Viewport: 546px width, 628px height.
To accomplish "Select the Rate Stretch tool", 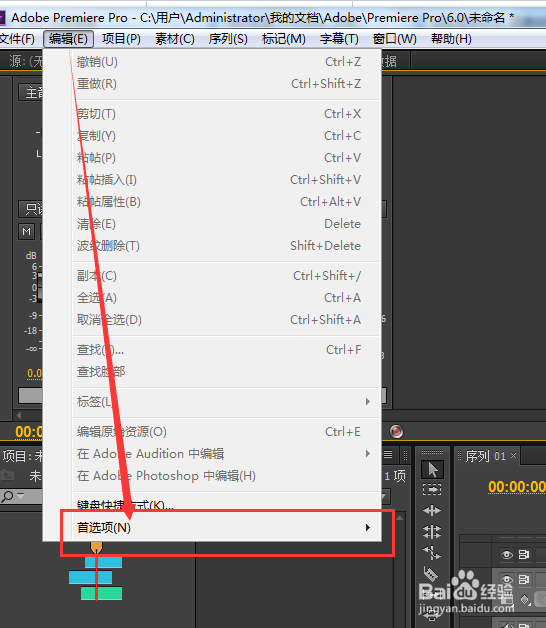I will 432,553.
